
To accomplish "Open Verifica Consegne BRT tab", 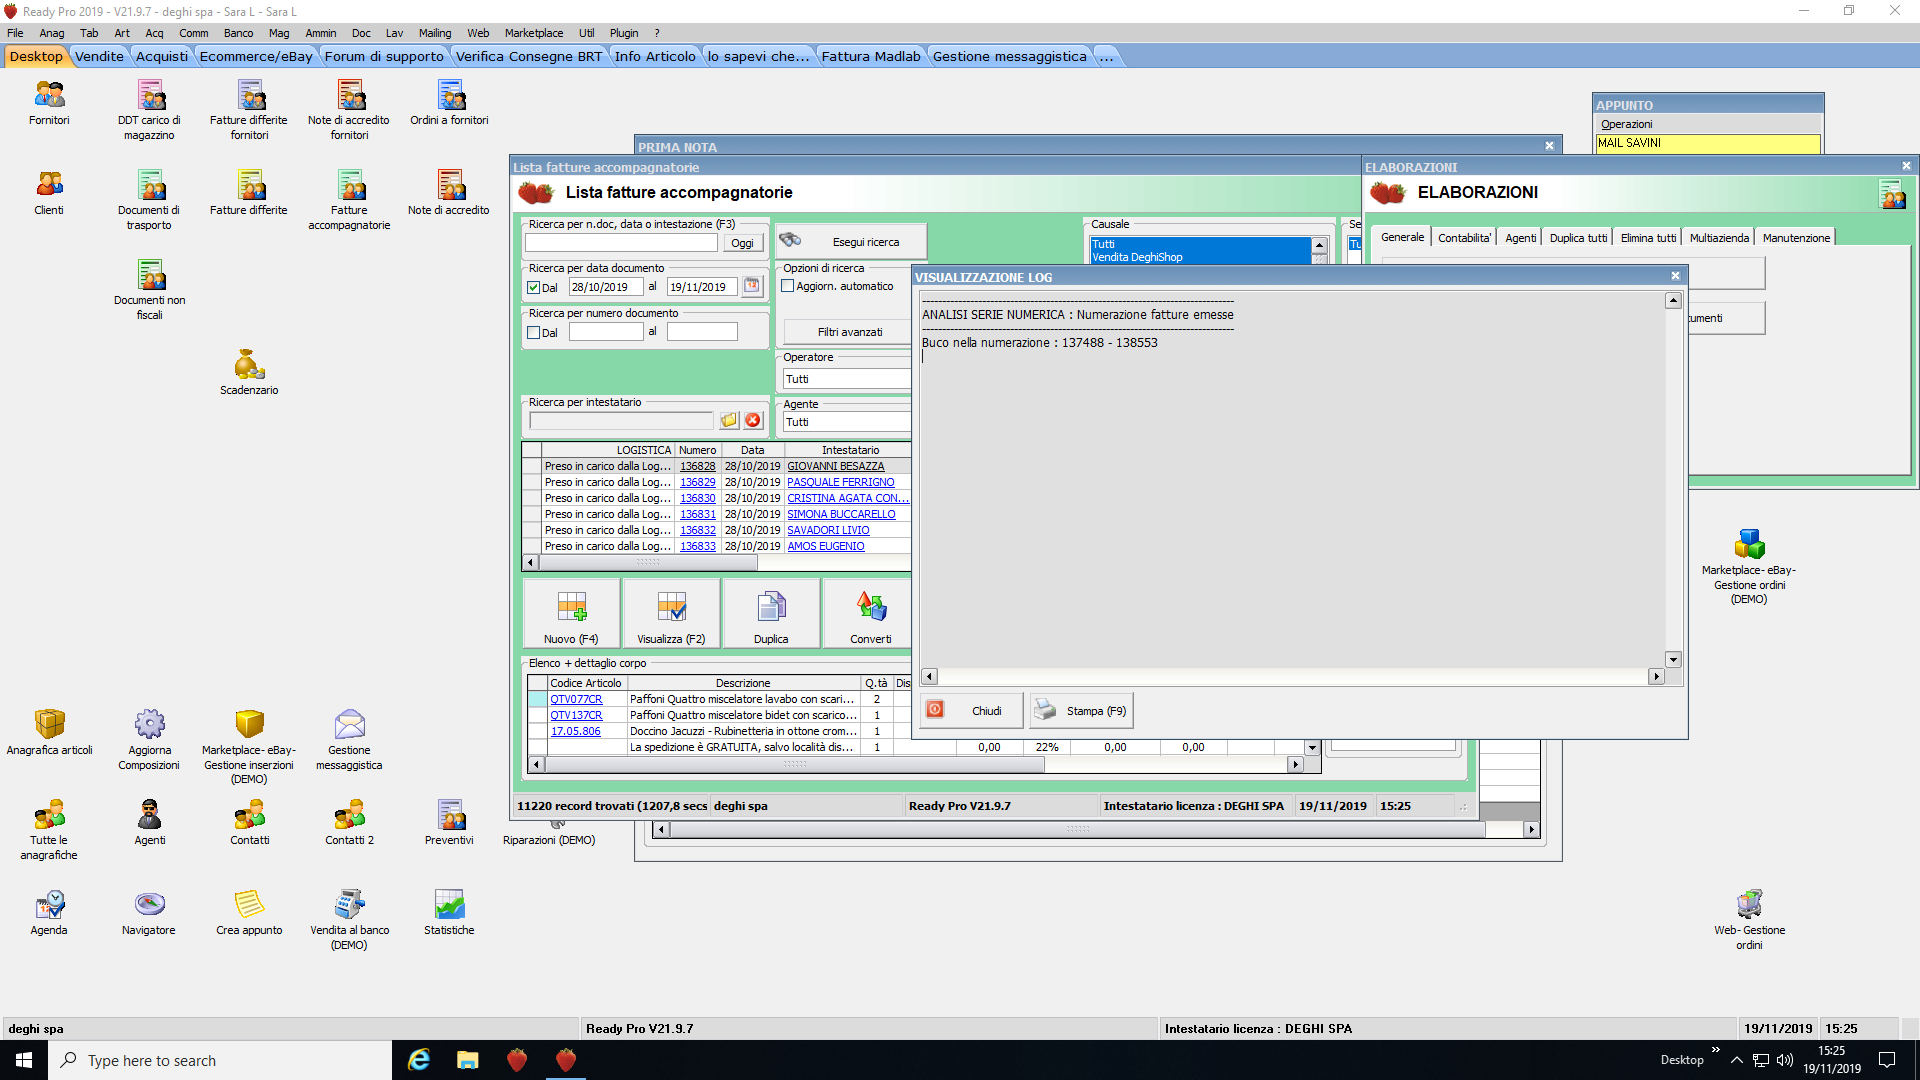I will 529,56.
